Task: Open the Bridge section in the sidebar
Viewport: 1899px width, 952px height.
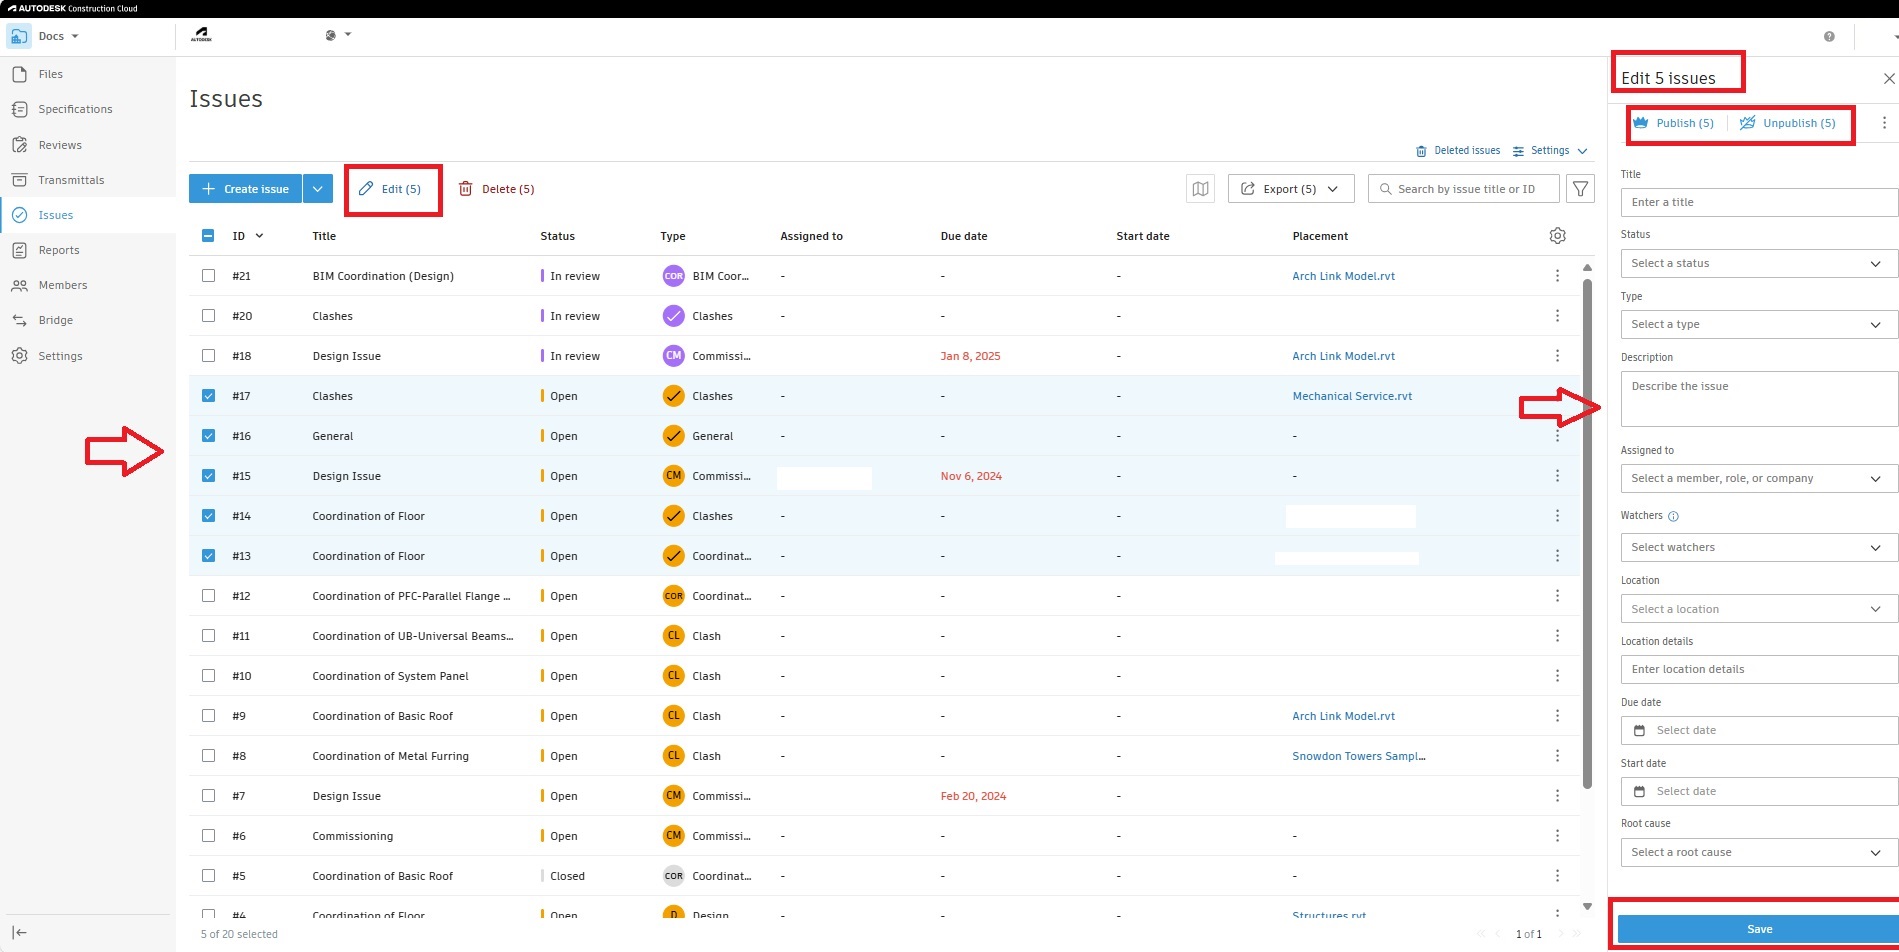Action: click(x=54, y=320)
